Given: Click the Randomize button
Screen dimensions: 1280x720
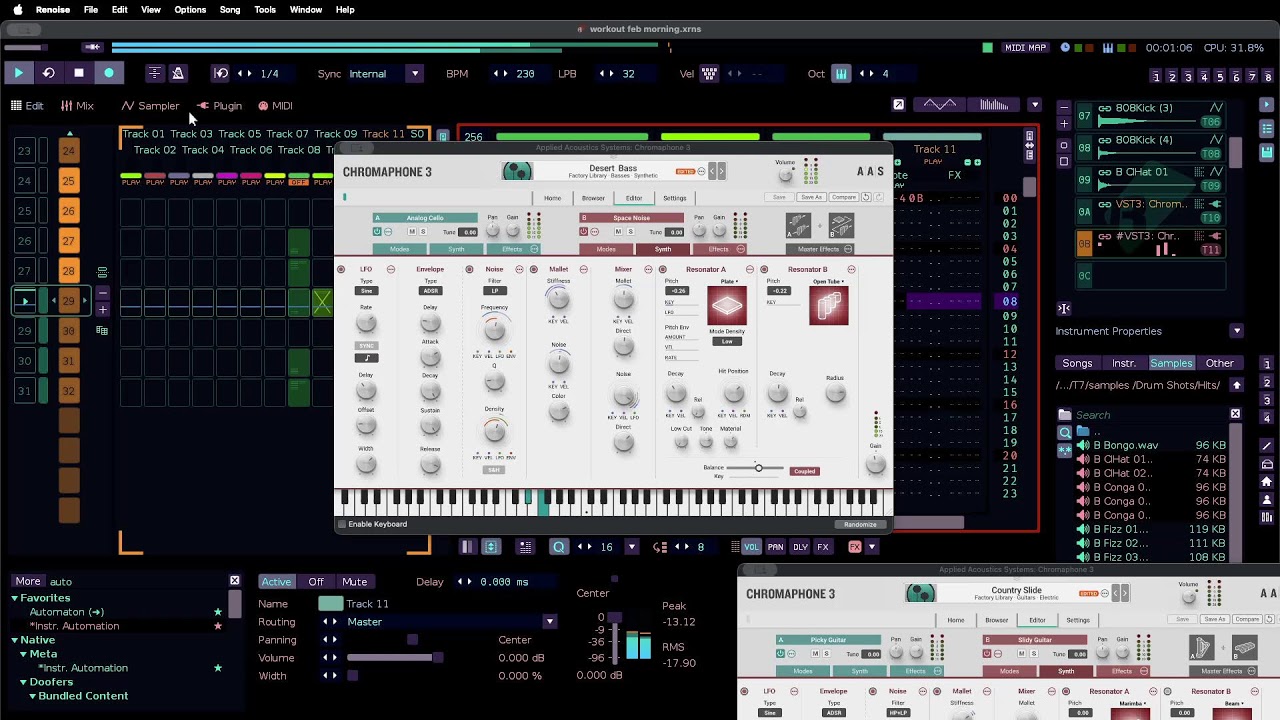Looking at the screenshot, I should tap(860, 524).
